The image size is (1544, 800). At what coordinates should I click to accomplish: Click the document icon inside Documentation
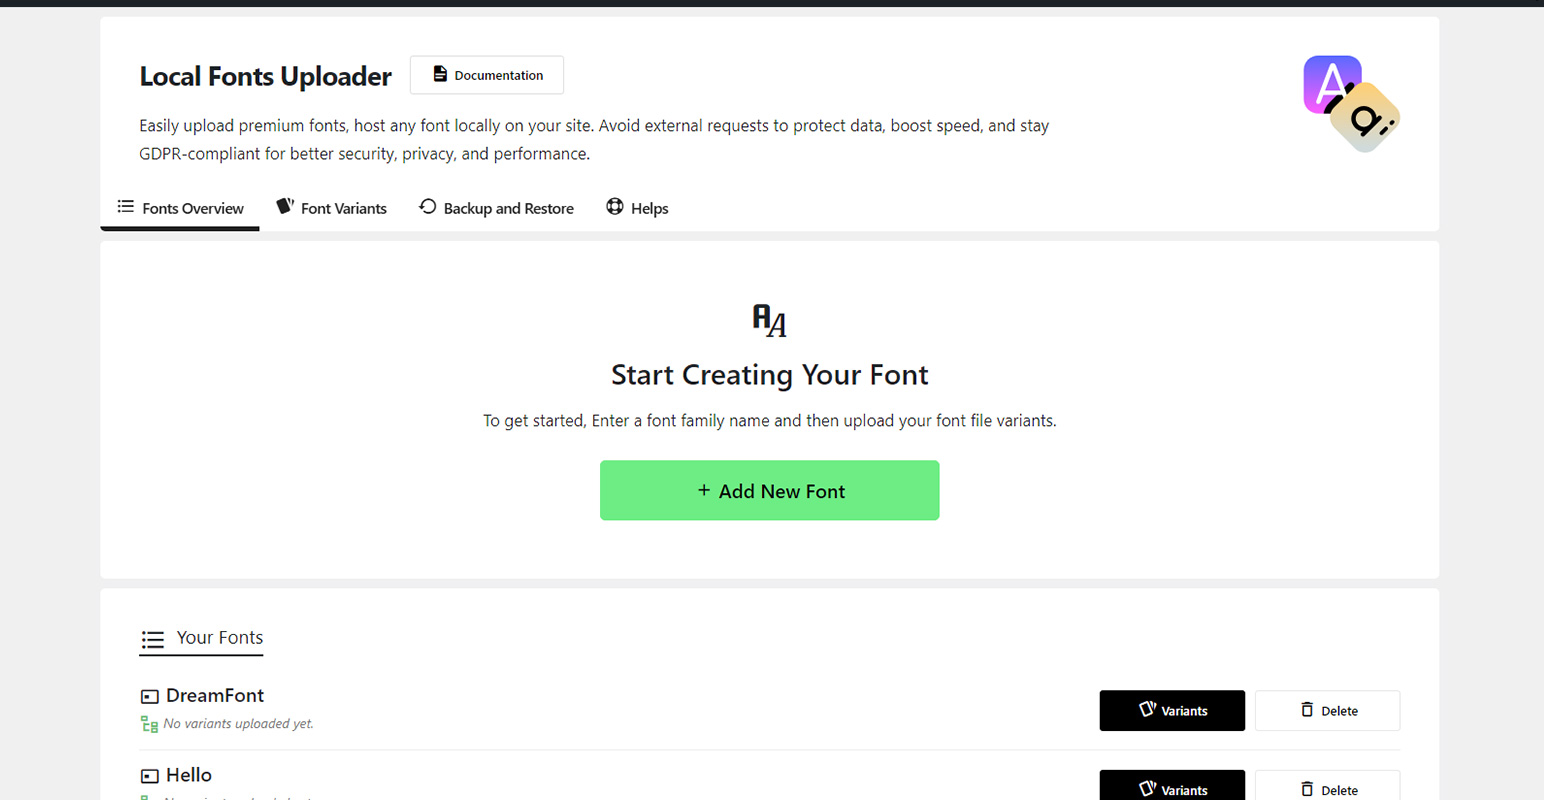click(x=440, y=74)
